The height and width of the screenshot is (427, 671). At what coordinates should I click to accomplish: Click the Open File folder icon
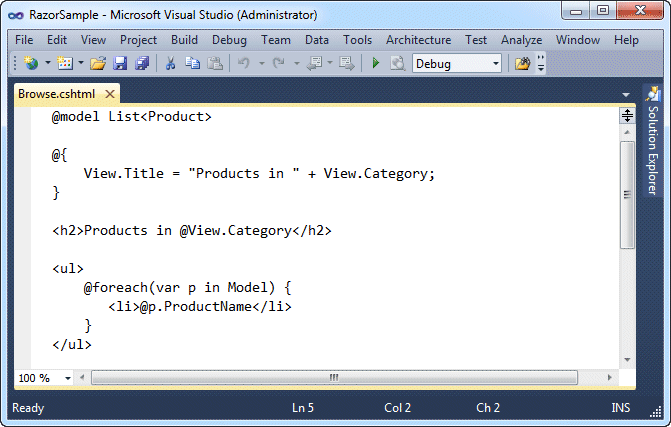tap(98, 64)
